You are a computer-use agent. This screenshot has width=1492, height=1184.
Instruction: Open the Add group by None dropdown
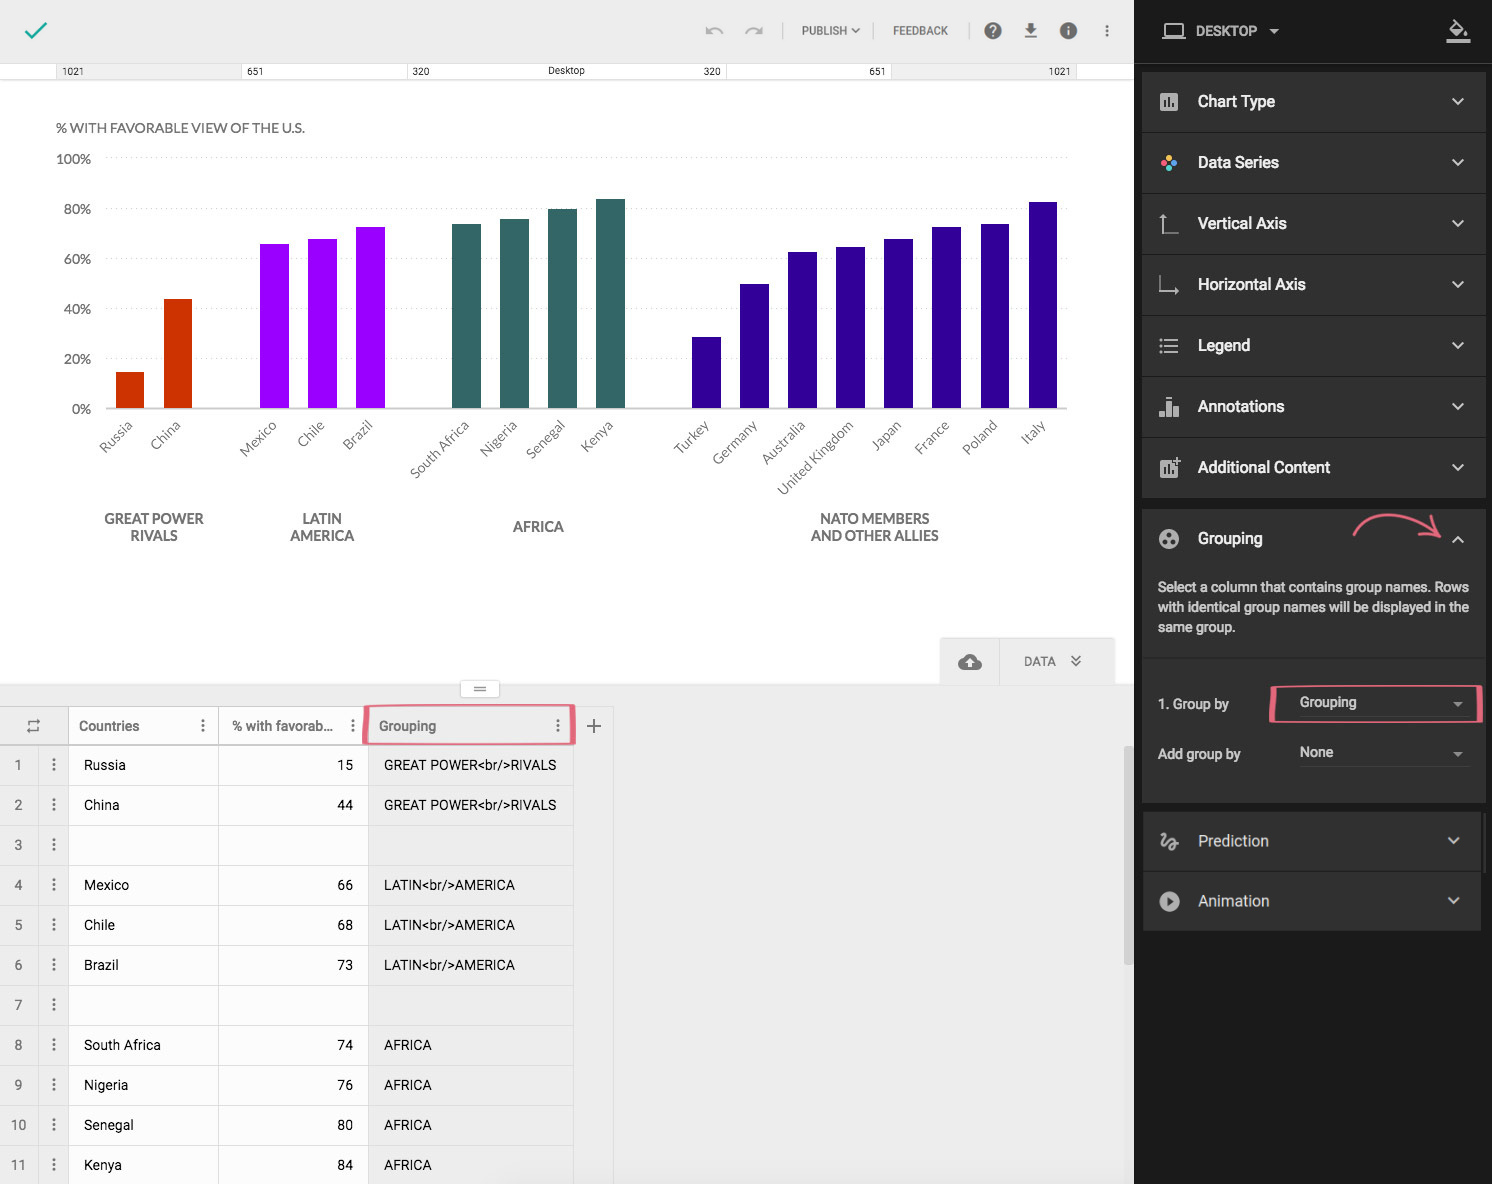click(x=1378, y=753)
